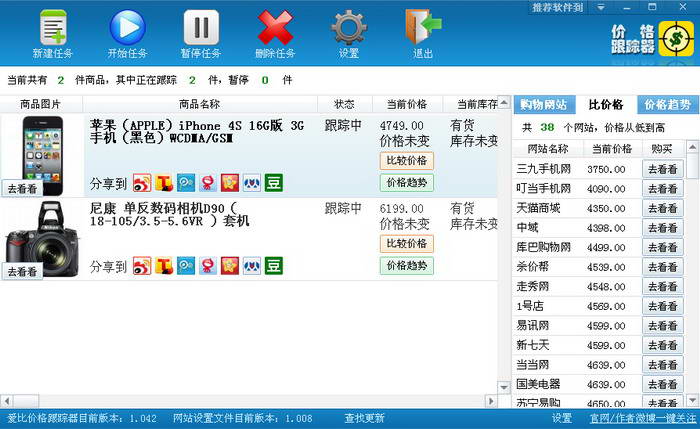Click 去看看 for 1号店
Viewport: 700px width, 429px height.
point(663,306)
